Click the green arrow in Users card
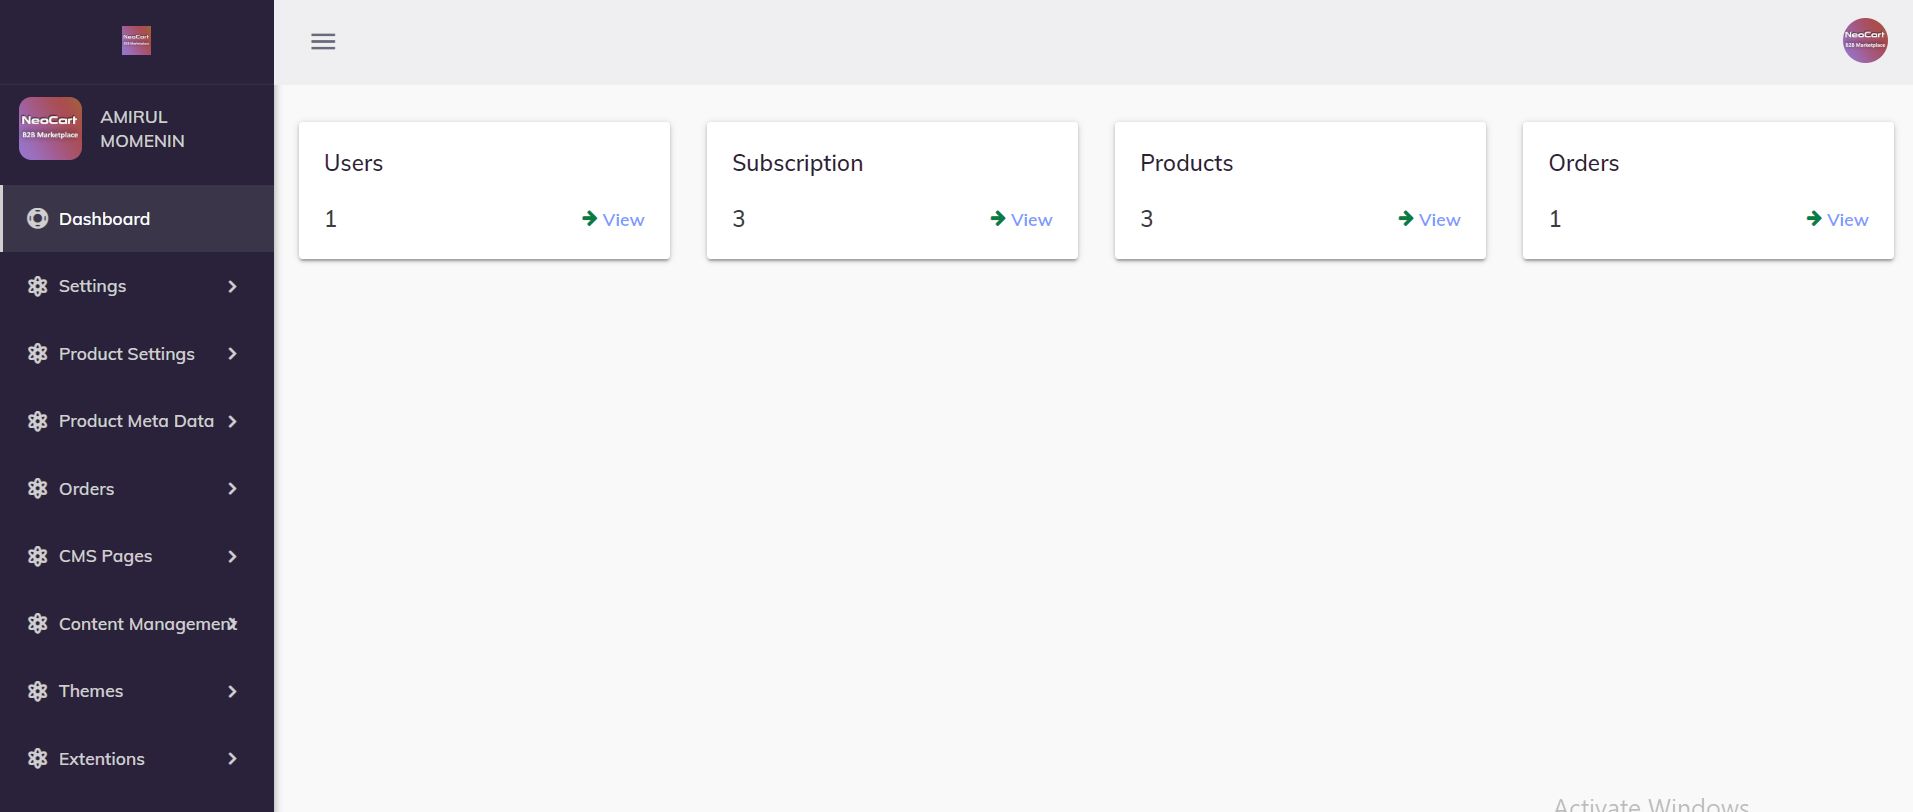 point(590,219)
